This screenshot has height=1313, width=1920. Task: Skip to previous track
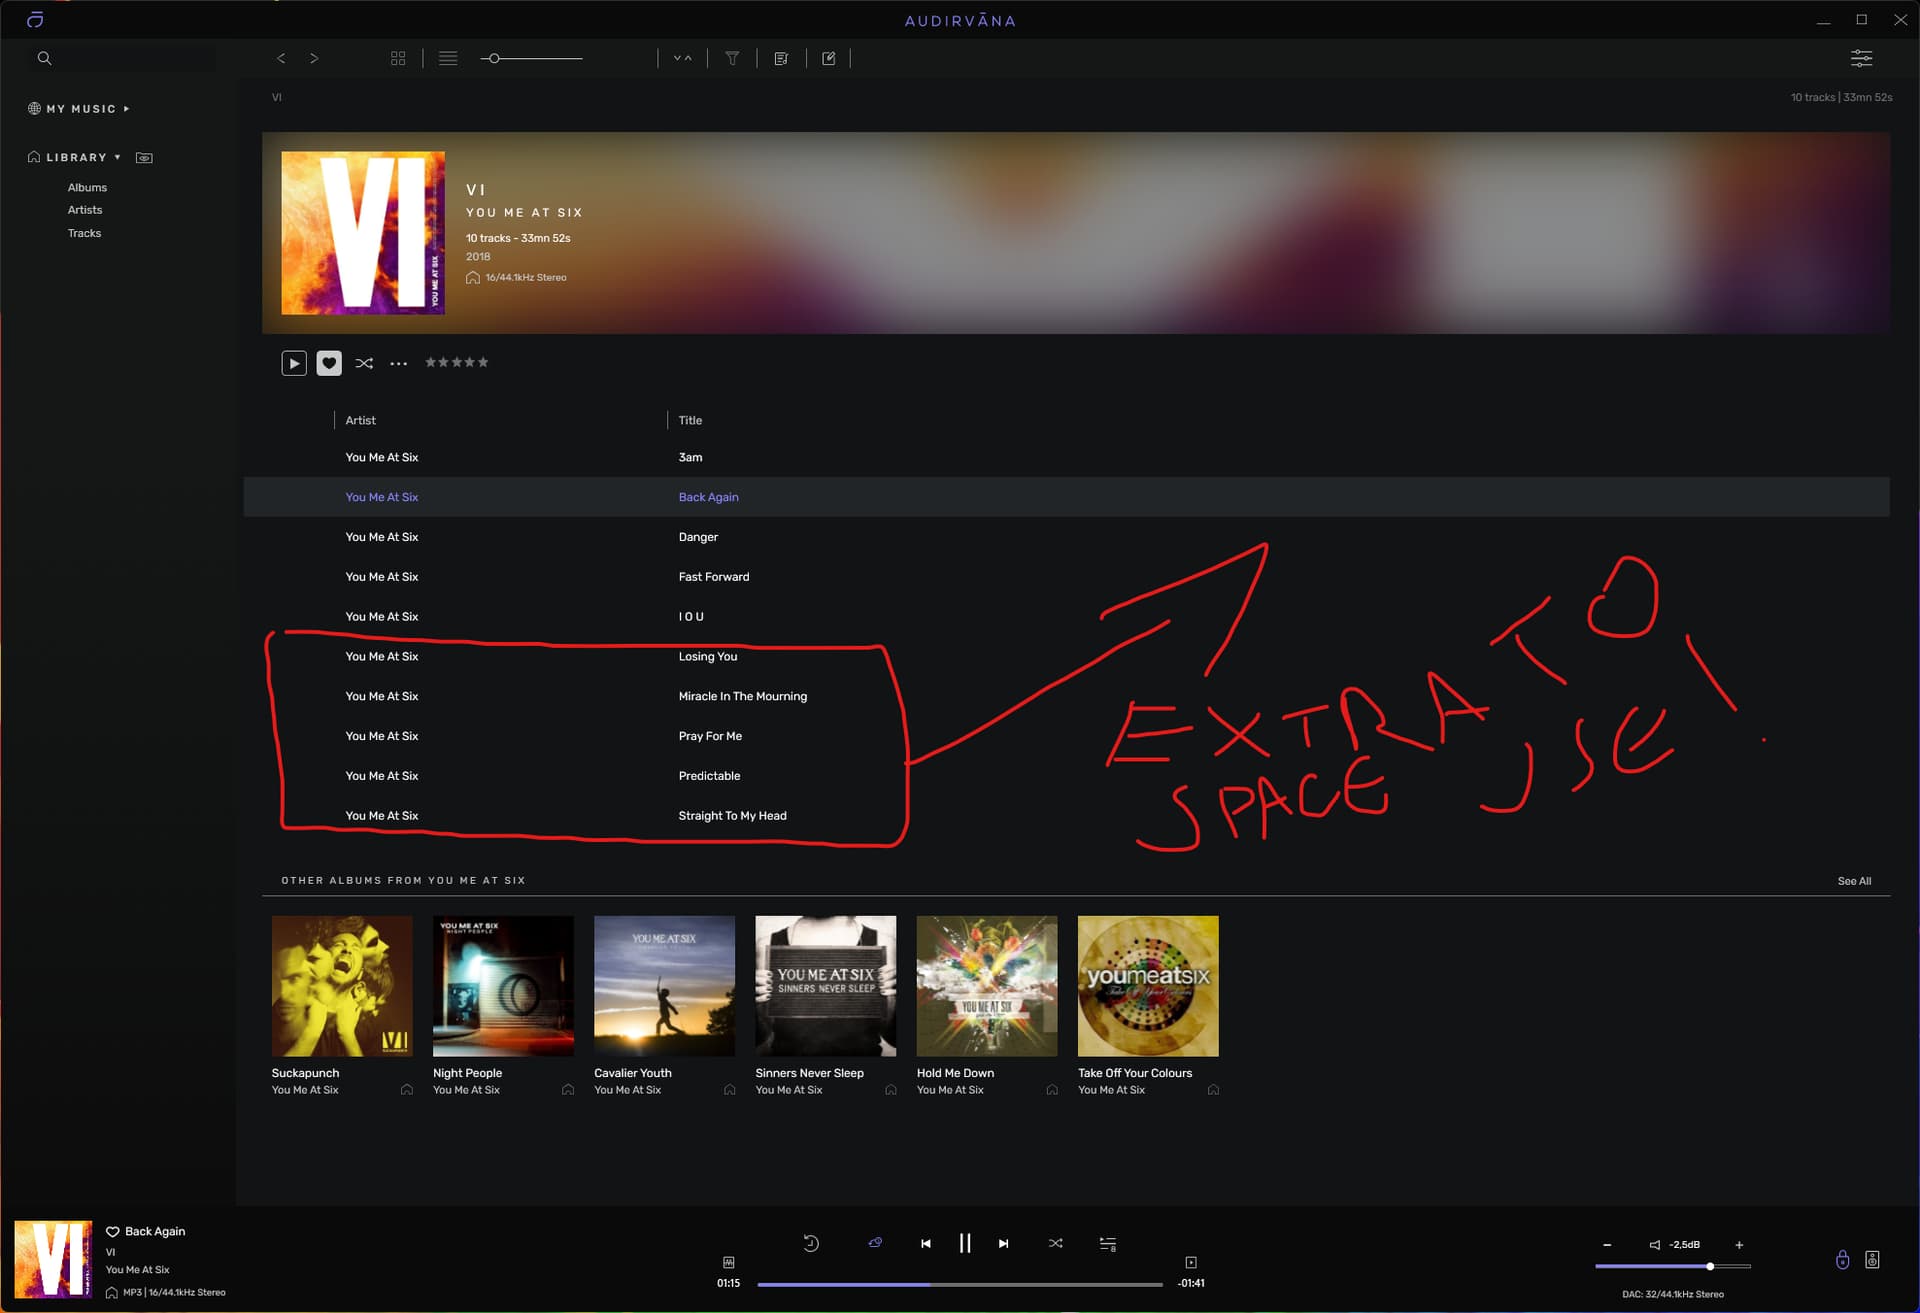click(x=926, y=1243)
